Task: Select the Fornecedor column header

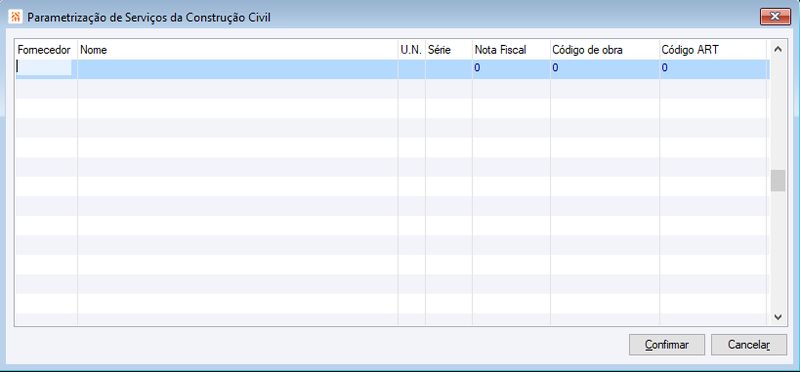Action: click(46, 50)
